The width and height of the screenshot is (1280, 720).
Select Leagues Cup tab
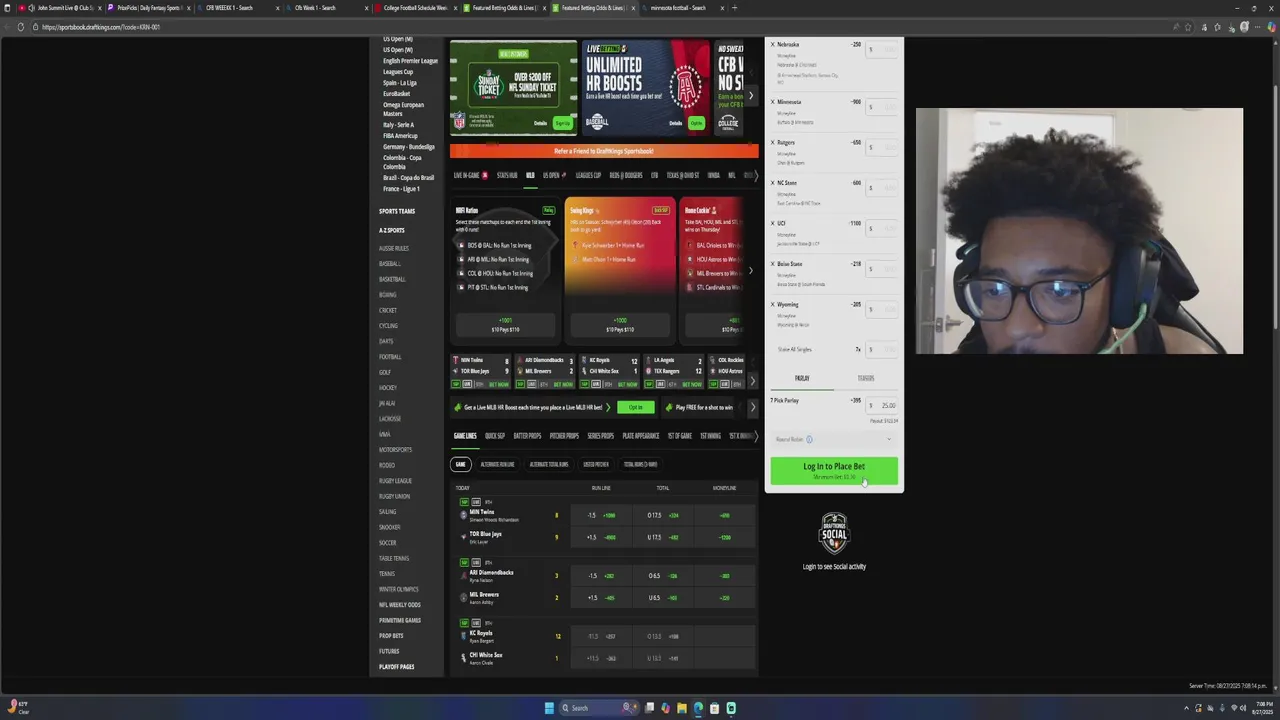click(588, 175)
